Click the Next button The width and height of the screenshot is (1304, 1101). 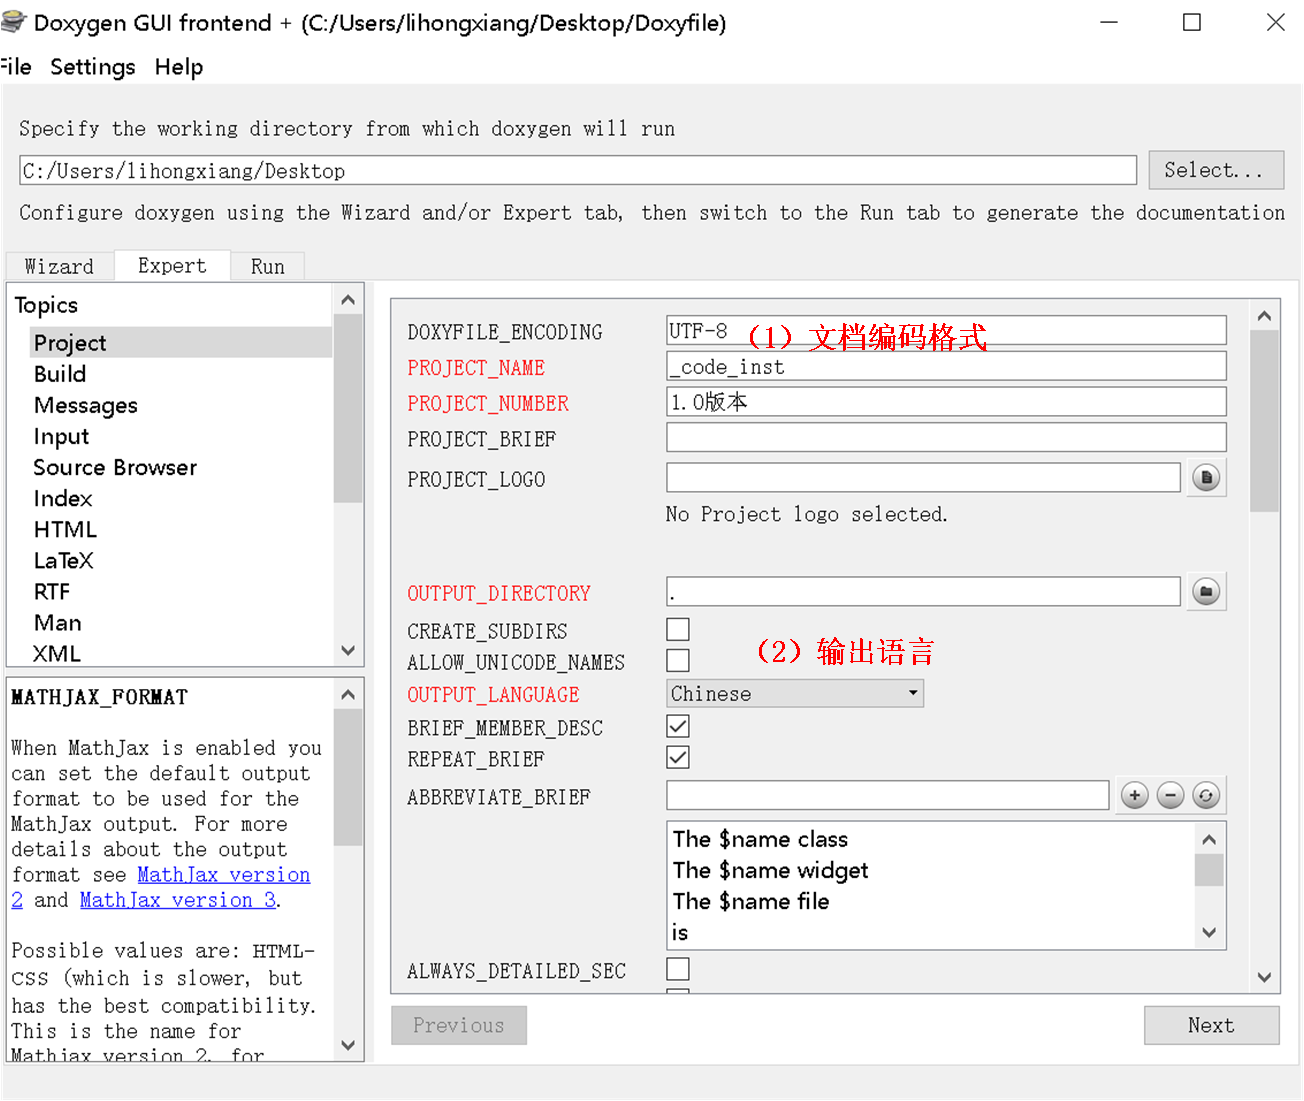coord(1211,1025)
